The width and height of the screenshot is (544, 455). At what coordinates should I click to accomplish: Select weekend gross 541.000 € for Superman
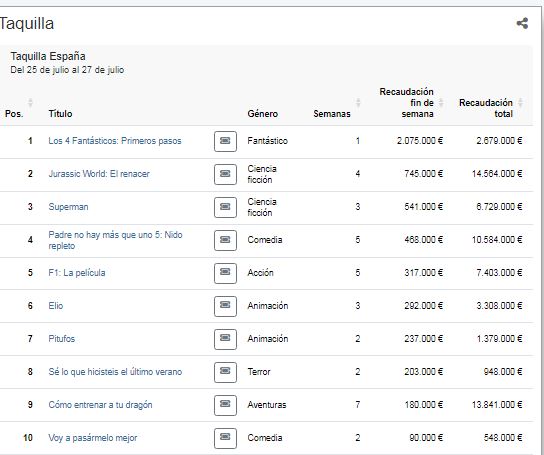(x=424, y=207)
